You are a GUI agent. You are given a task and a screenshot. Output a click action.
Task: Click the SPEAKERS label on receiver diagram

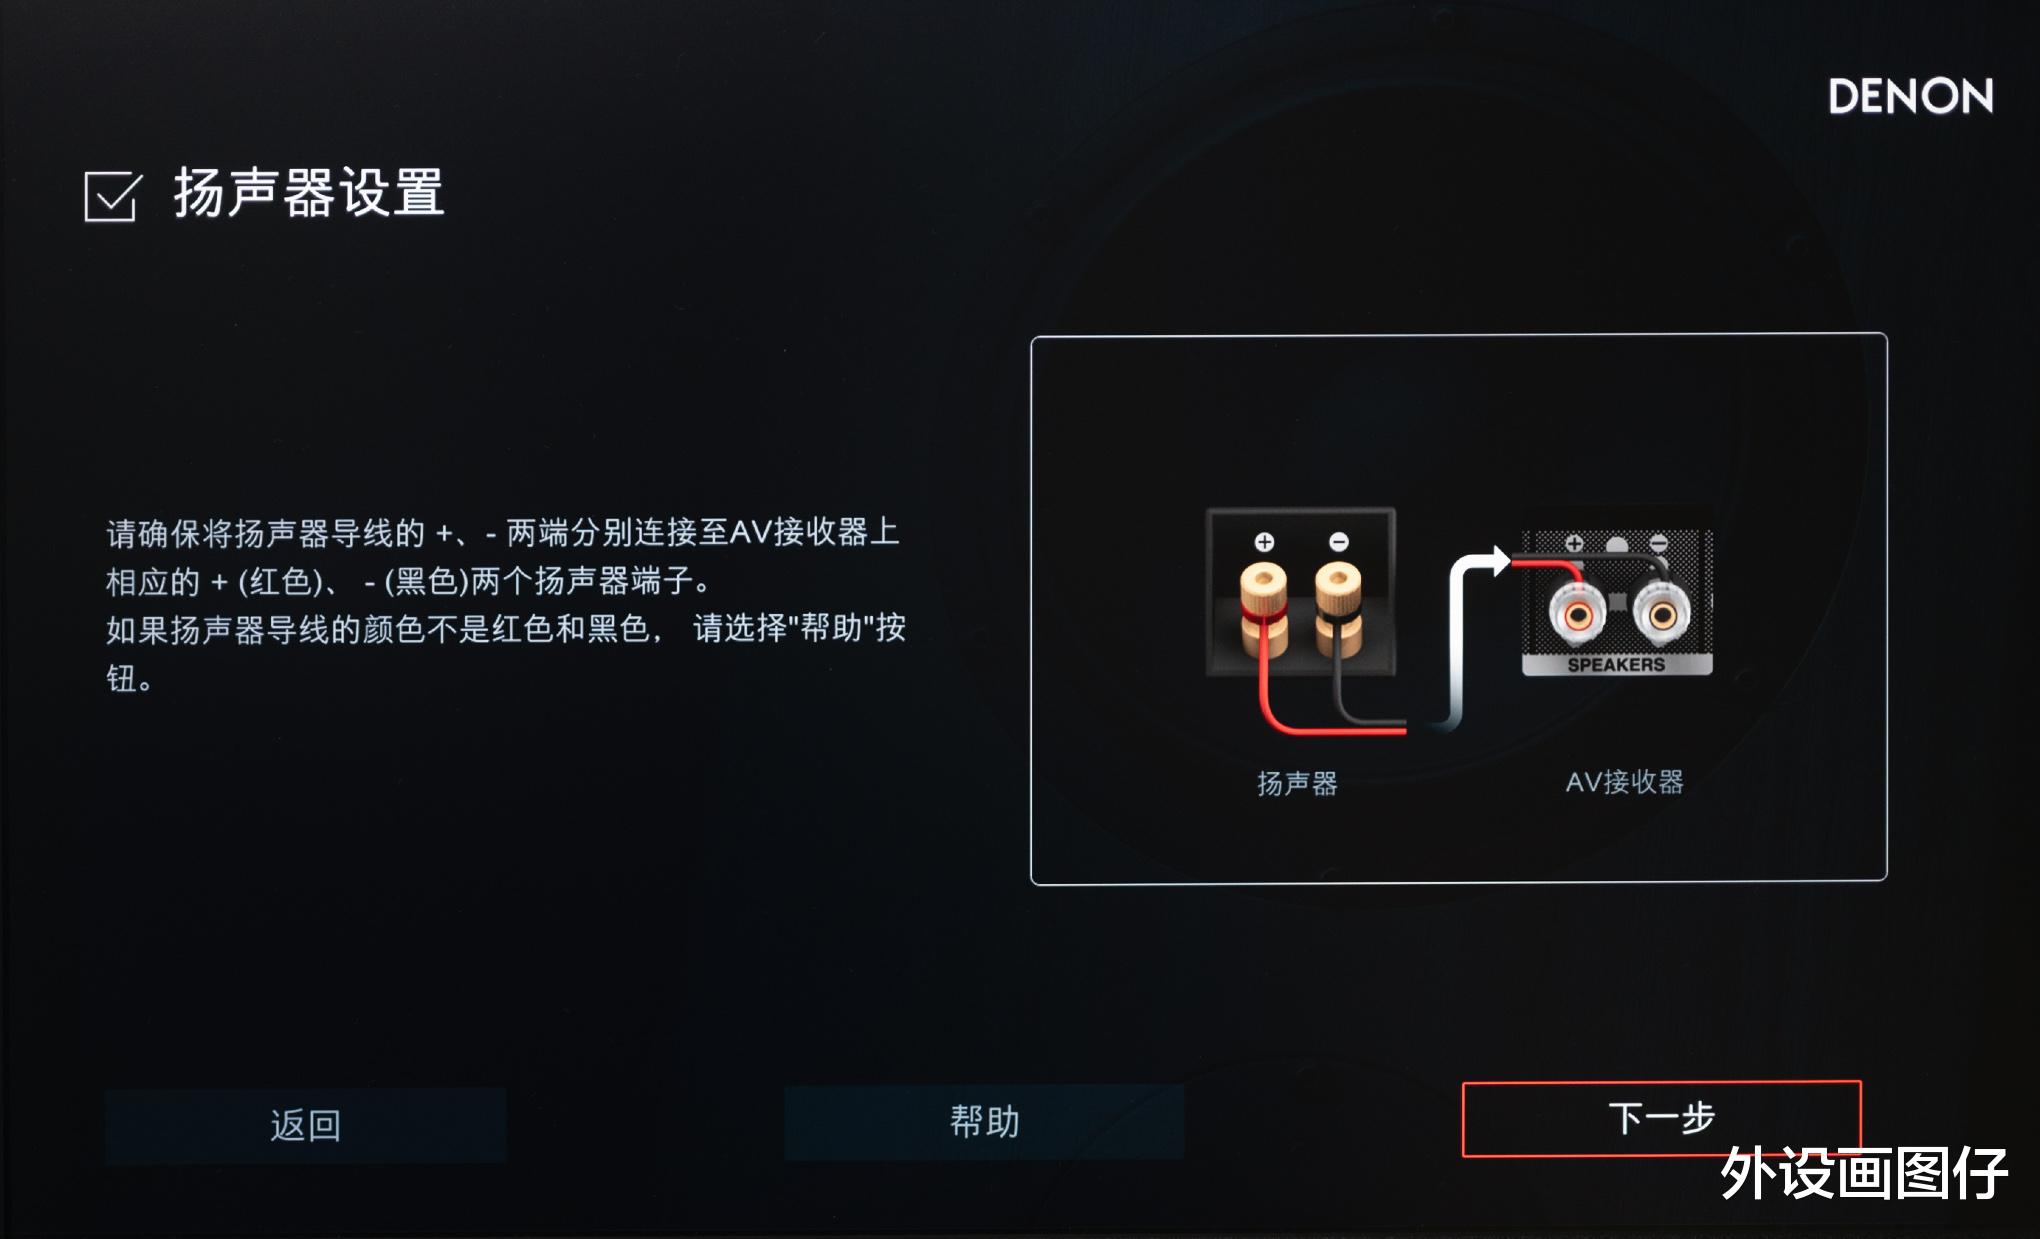(1616, 665)
